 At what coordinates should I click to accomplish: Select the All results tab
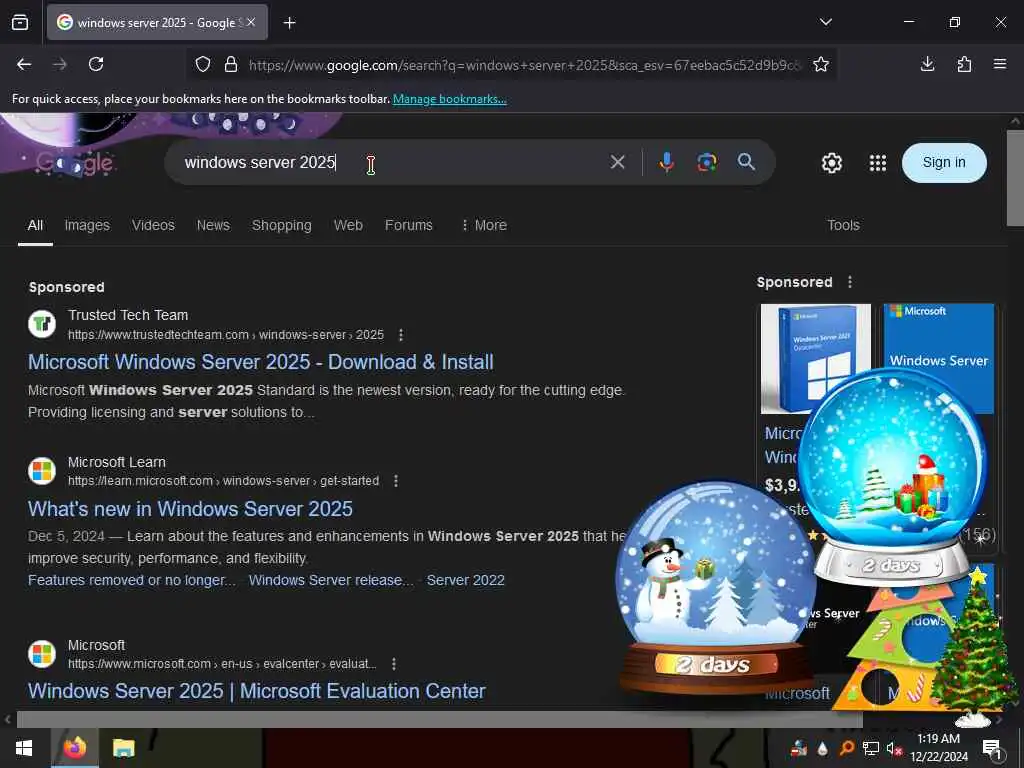(x=35, y=225)
